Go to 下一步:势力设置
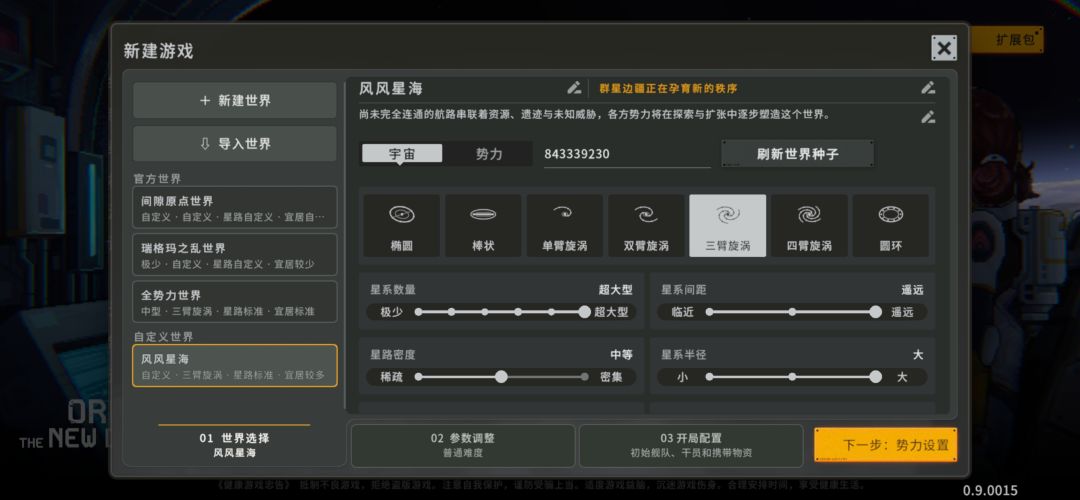 click(x=886, y=445)
